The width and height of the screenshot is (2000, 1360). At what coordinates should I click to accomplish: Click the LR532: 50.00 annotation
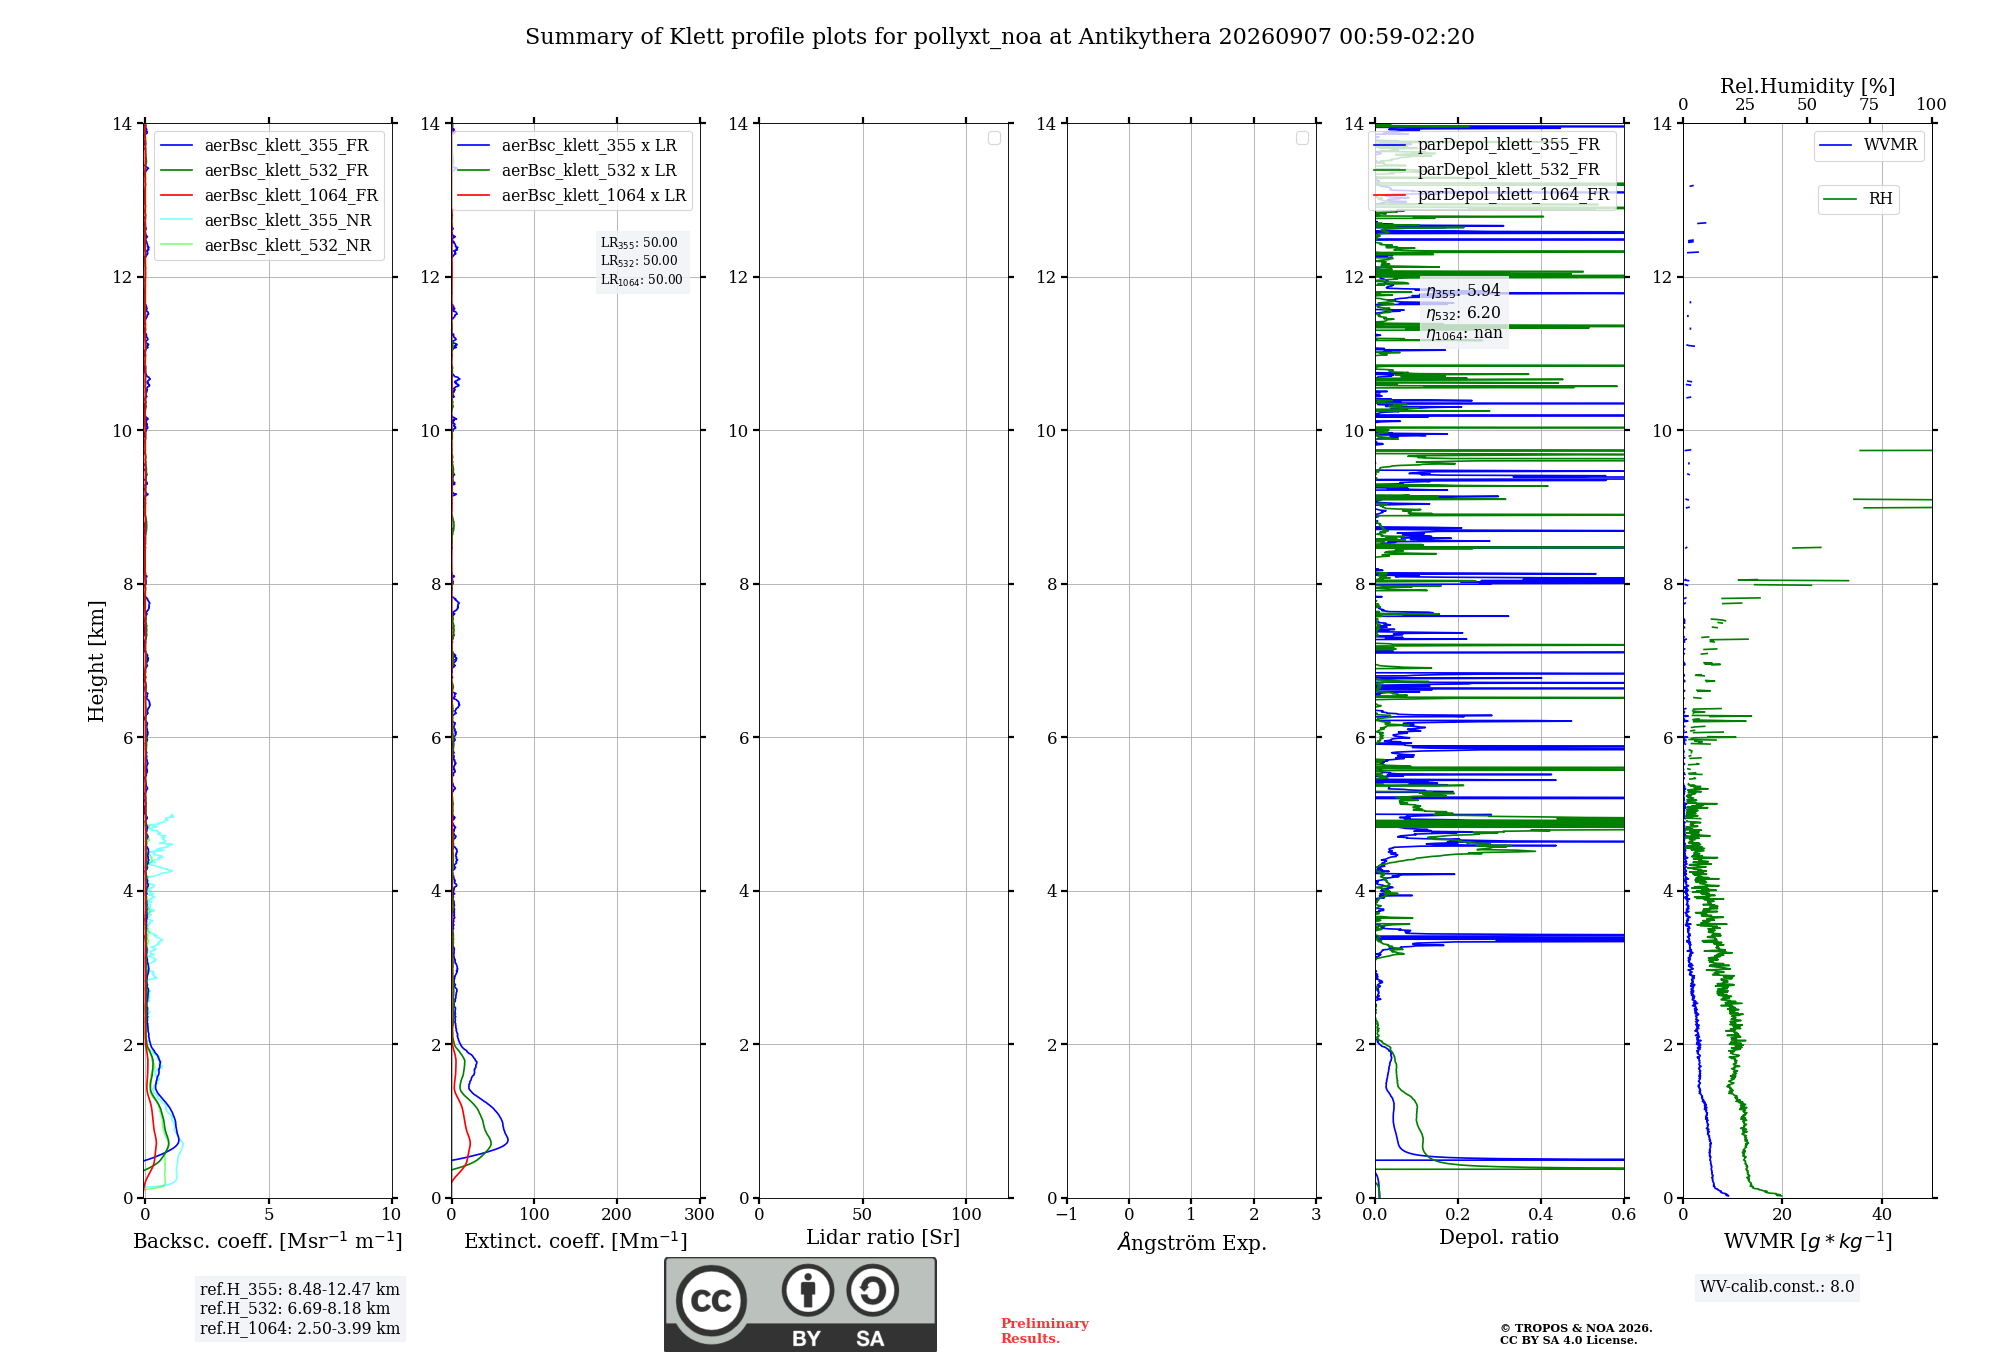click(639, 261)
